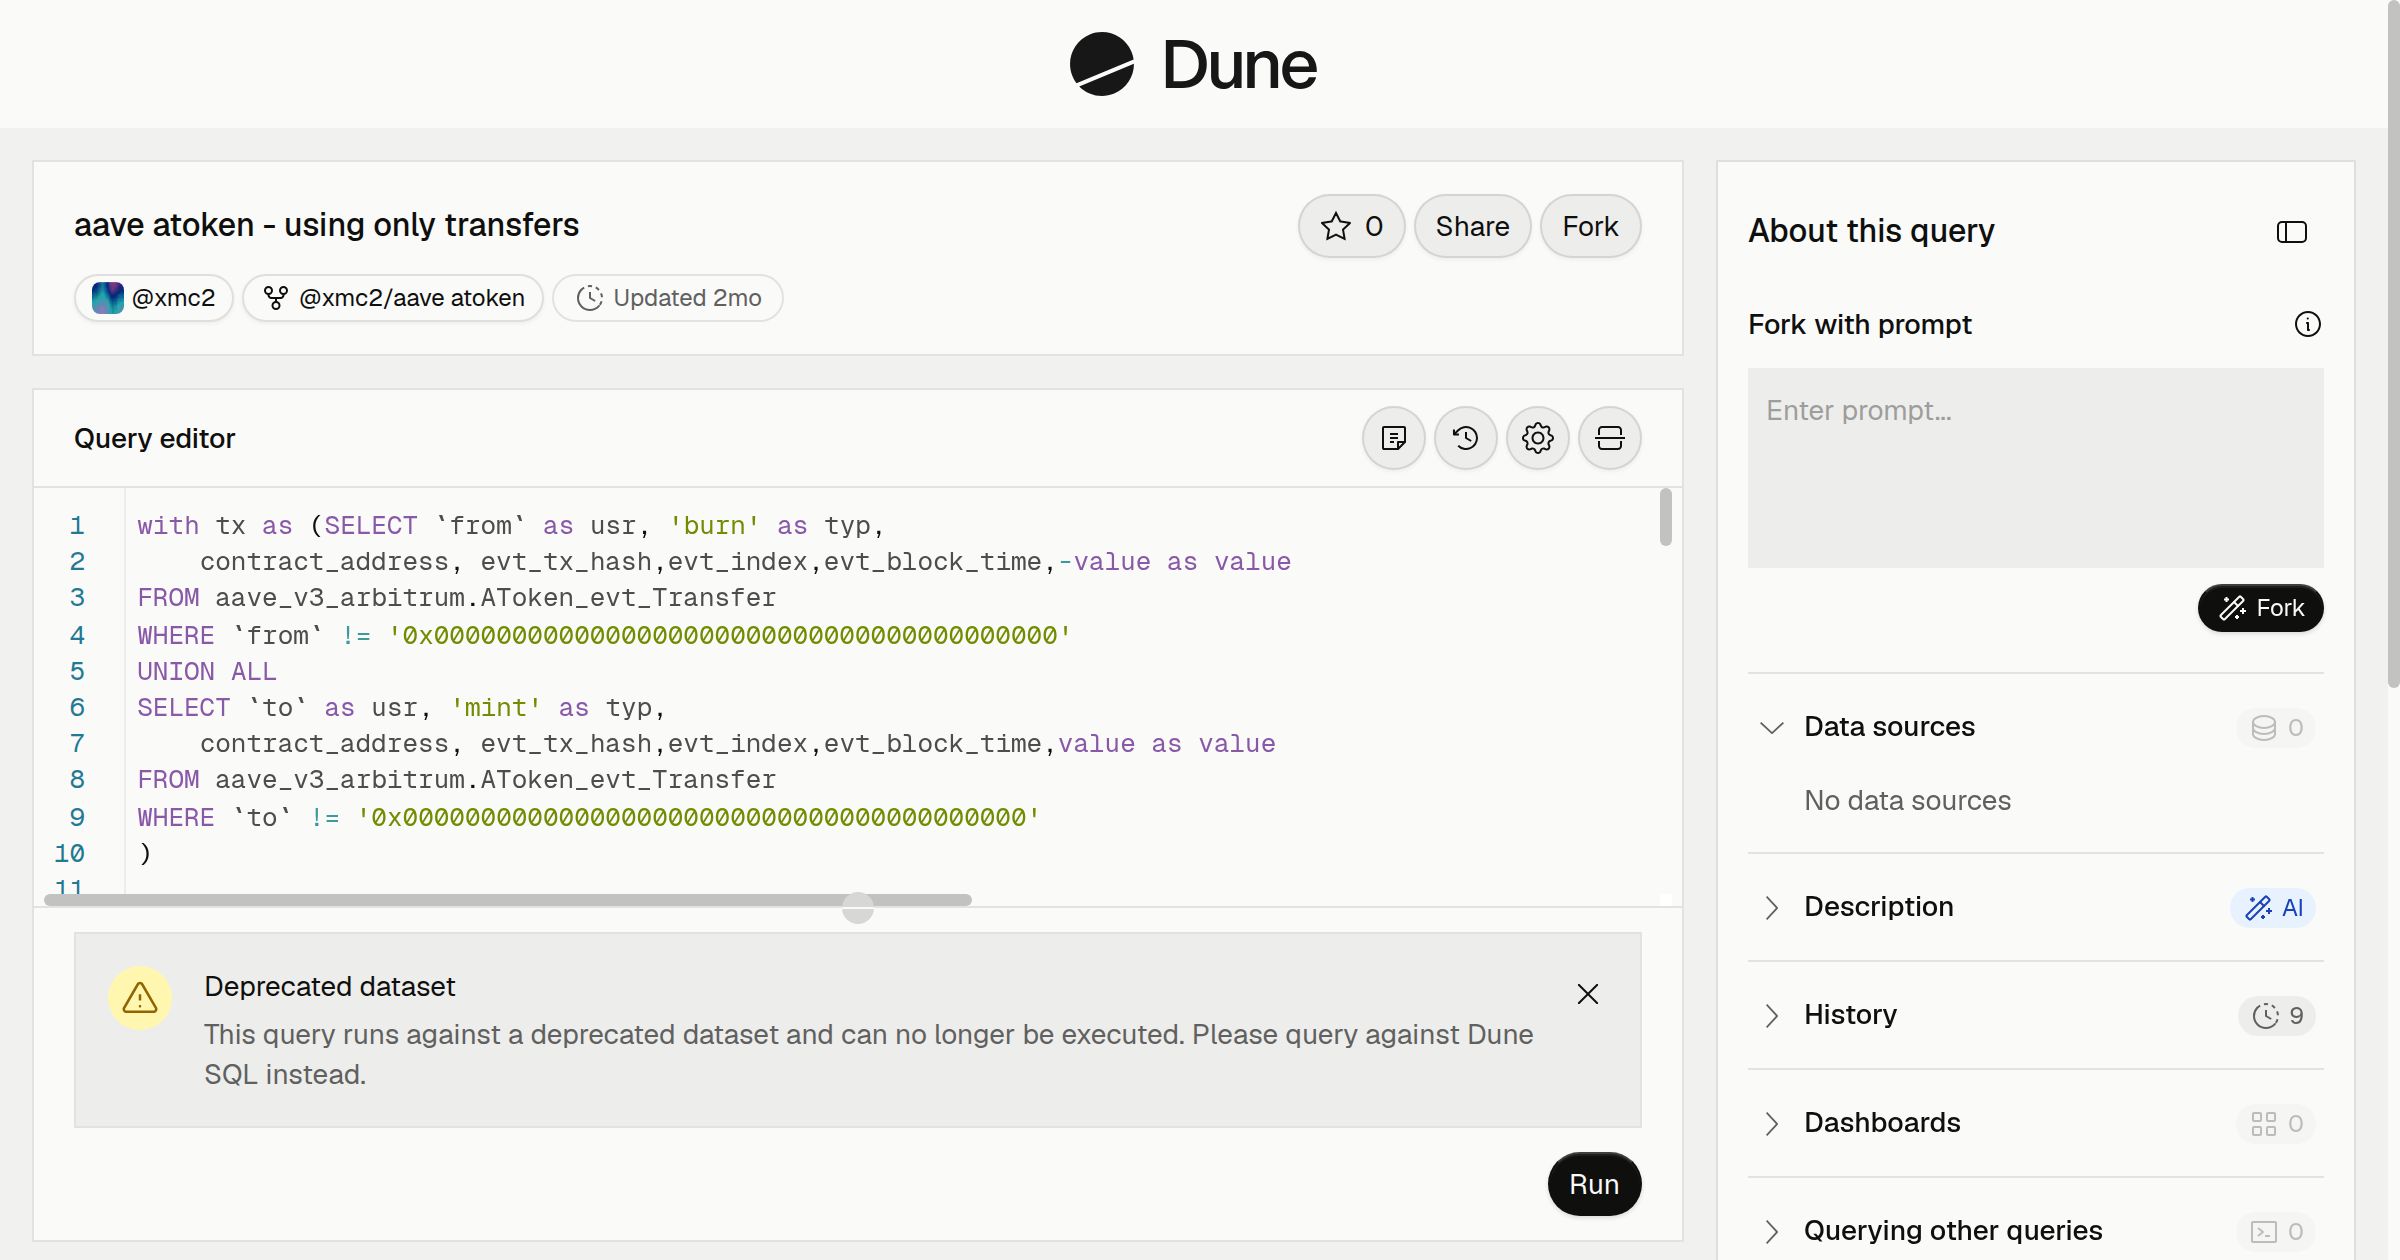Click the 'mint' string on line 6
This screenshot has width=2400, height=1260.
[x=496, y=708]
